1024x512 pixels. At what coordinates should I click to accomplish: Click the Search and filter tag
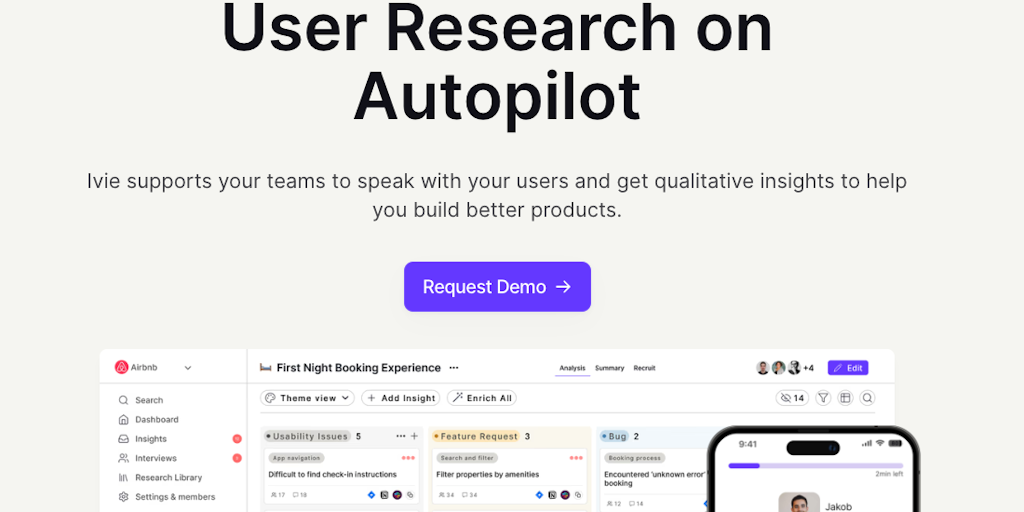[x=467, y=458]
